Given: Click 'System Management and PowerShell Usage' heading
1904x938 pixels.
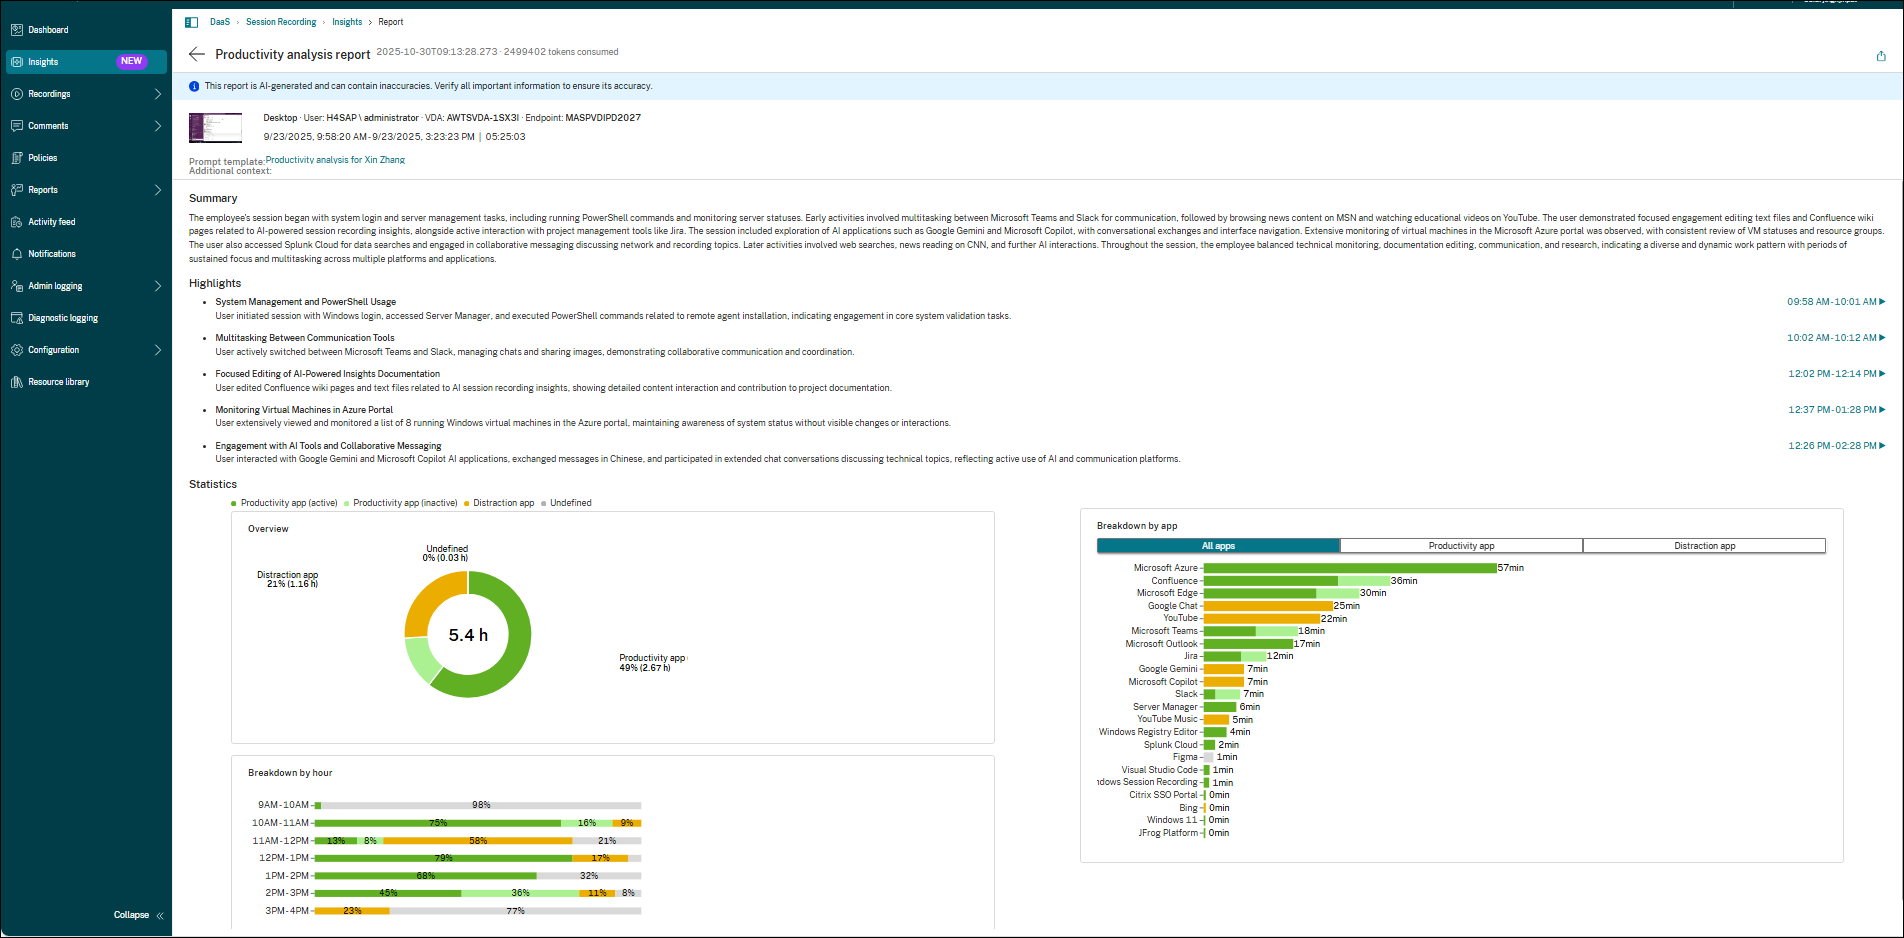Looking at the screenshot, I should pos(306,302).
